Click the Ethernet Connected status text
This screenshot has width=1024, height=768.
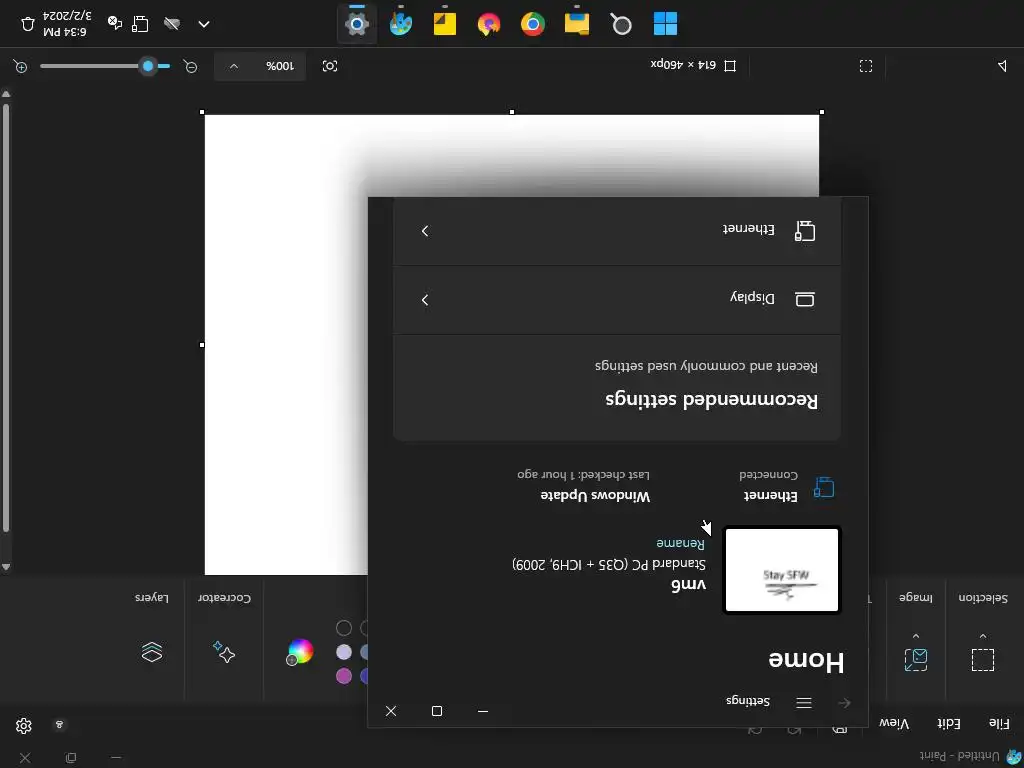pos(769,485)
